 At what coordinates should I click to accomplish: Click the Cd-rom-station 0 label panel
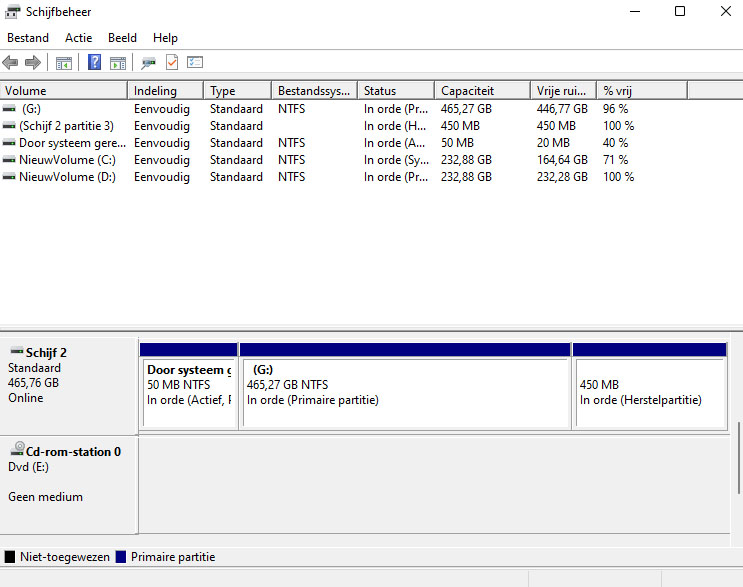click(x=69, y=485)
